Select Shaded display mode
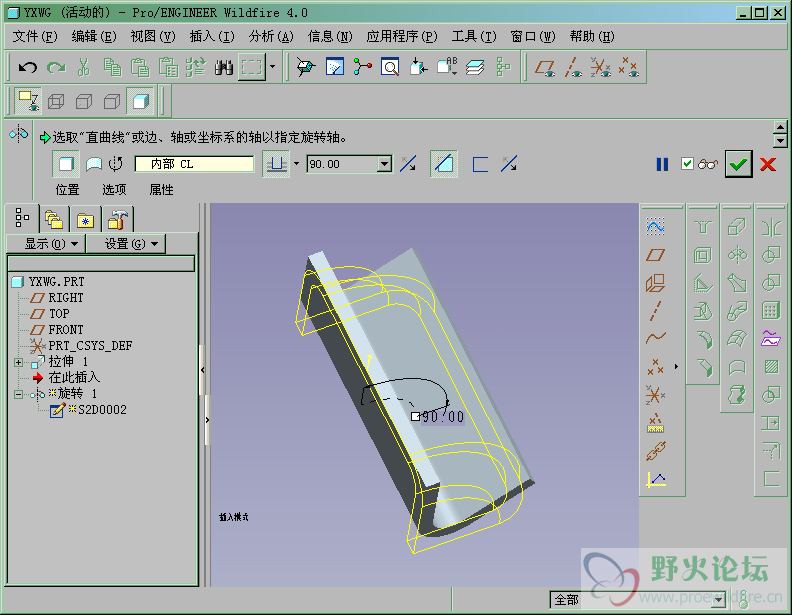Viewport: 792px width, 615px height. 140,101
